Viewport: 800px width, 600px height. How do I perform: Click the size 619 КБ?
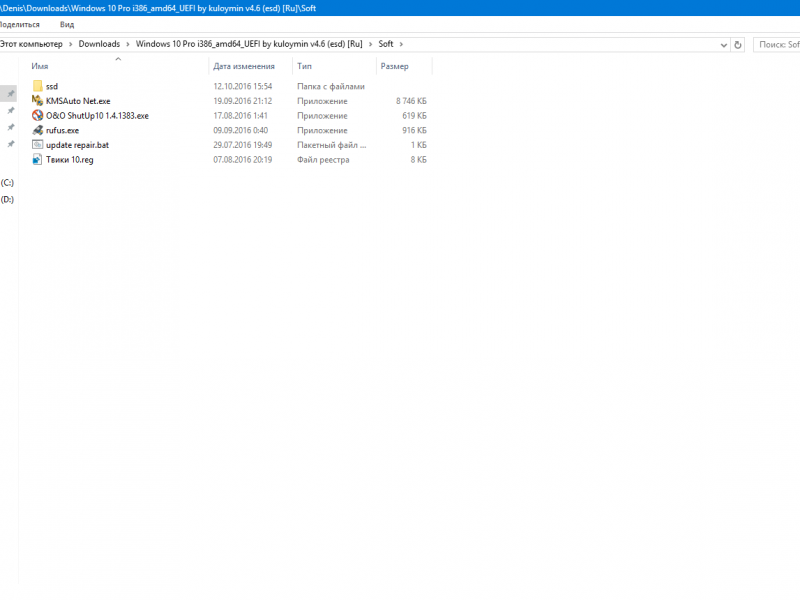coord(414,116)
